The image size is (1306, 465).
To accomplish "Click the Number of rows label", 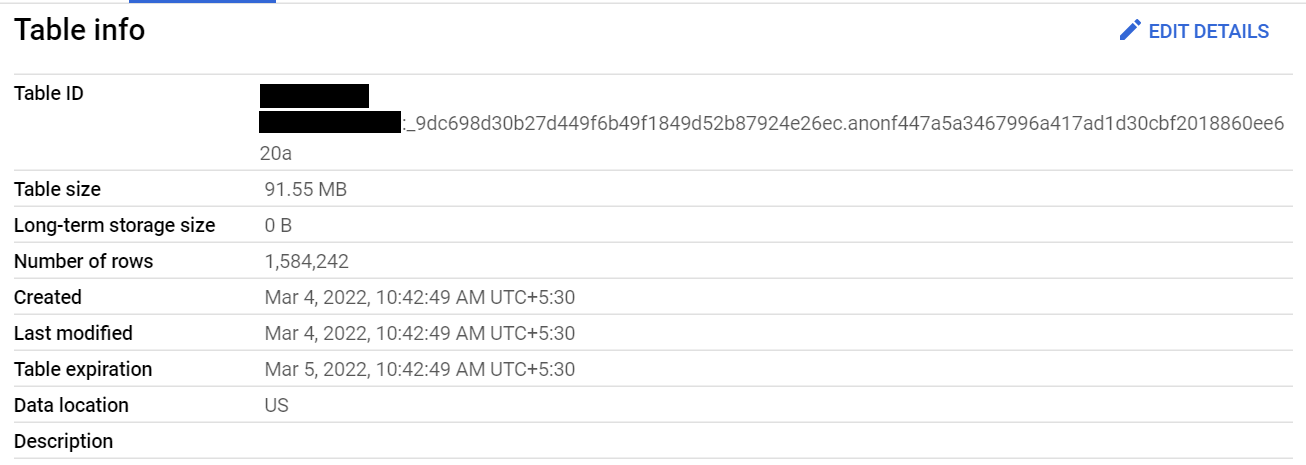I will [x=84, y=261].
